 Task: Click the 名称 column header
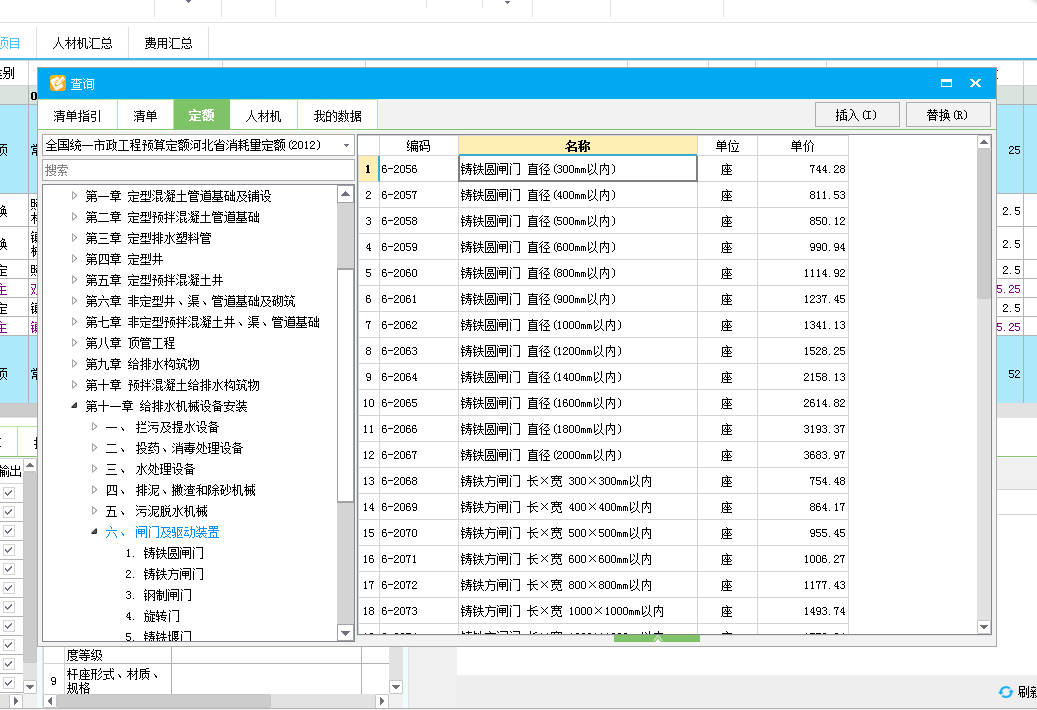[577, 145]
